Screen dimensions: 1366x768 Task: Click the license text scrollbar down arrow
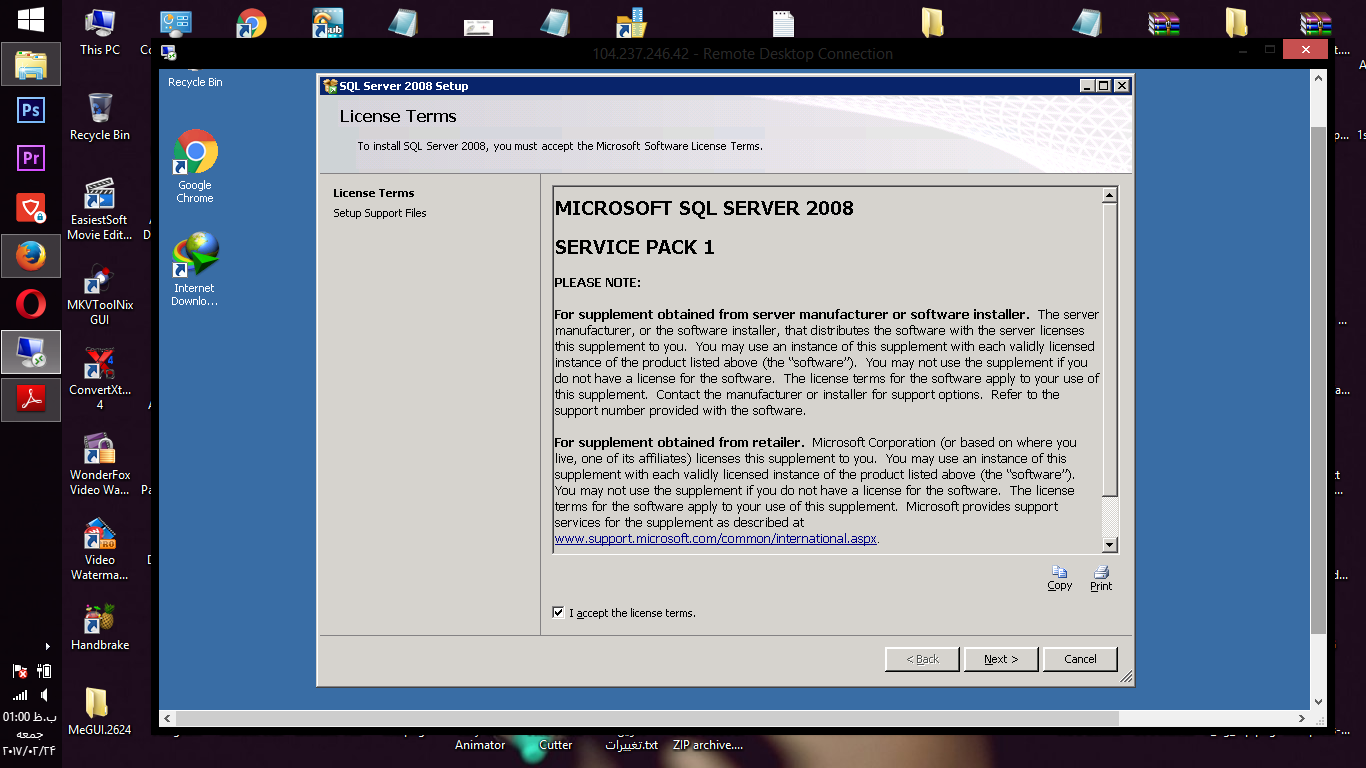pos(1109,544)
